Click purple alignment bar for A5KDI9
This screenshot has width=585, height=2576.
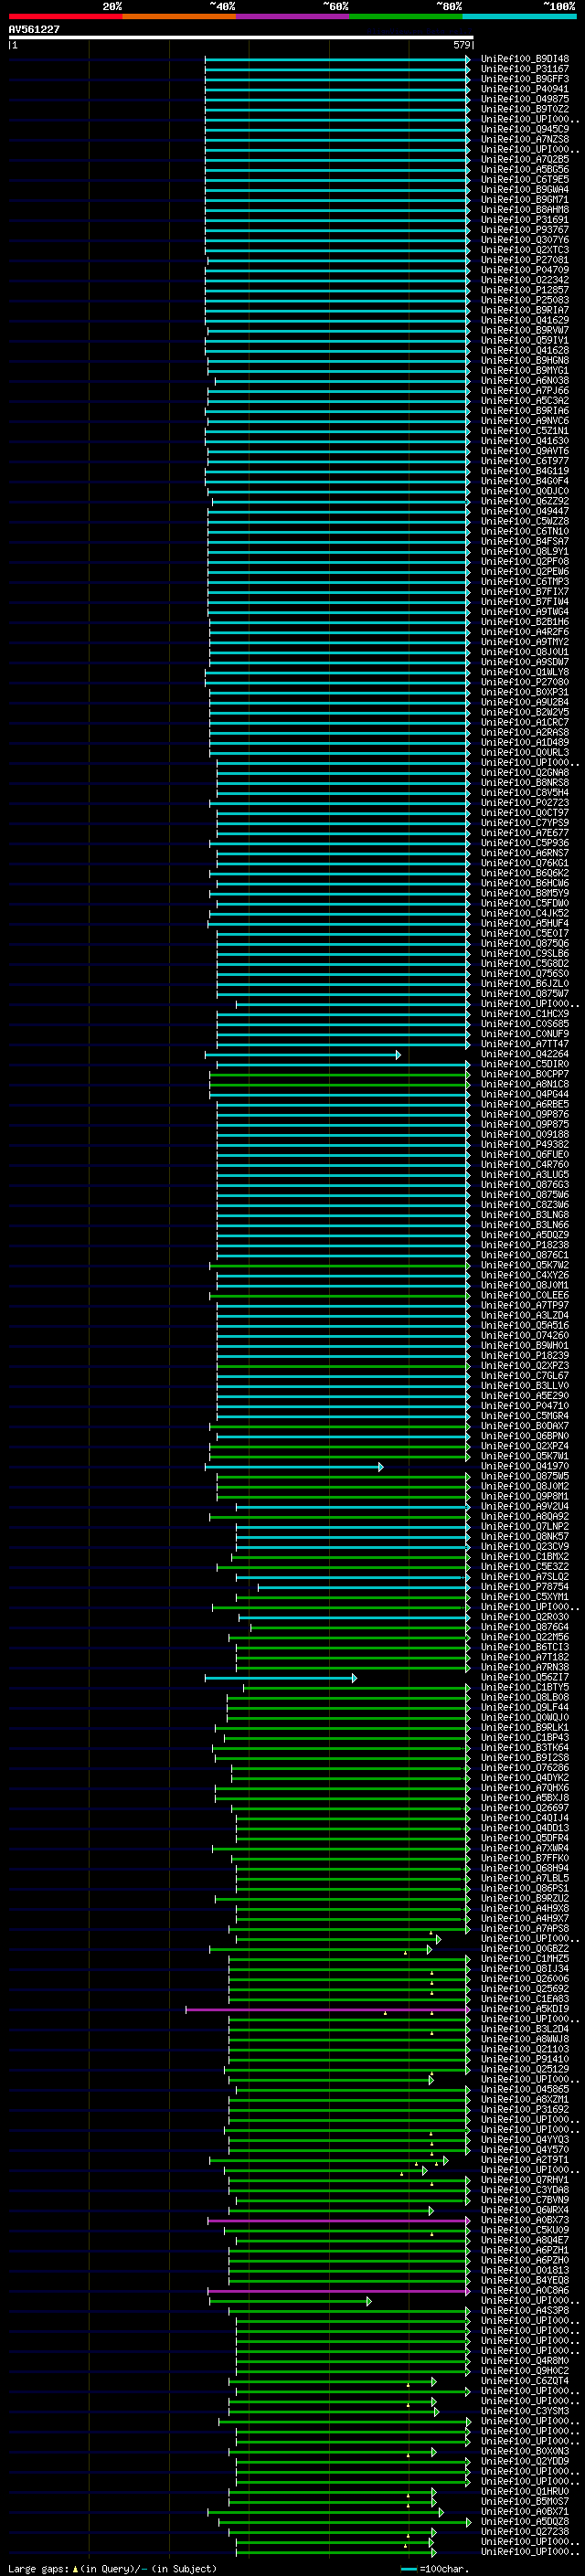pos(328,2010)
